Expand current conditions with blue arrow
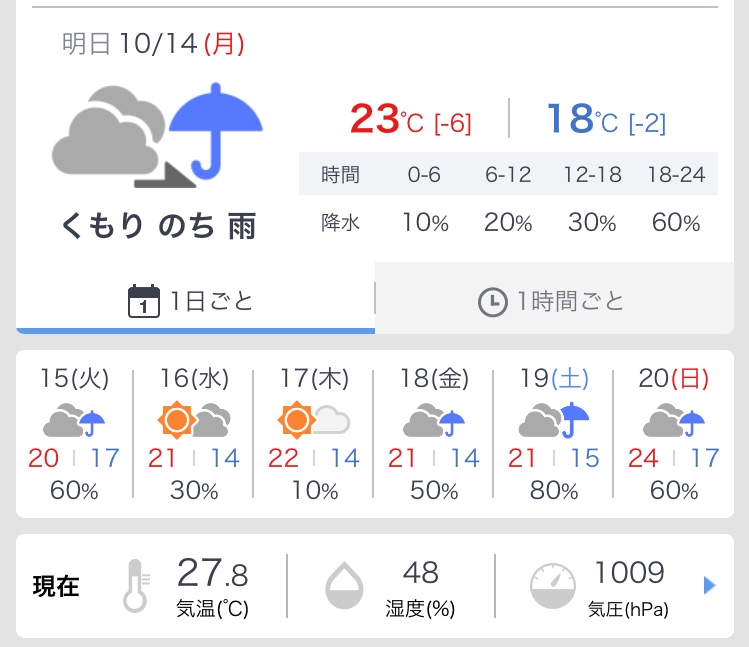749x647 pixels. pos(710,586)
